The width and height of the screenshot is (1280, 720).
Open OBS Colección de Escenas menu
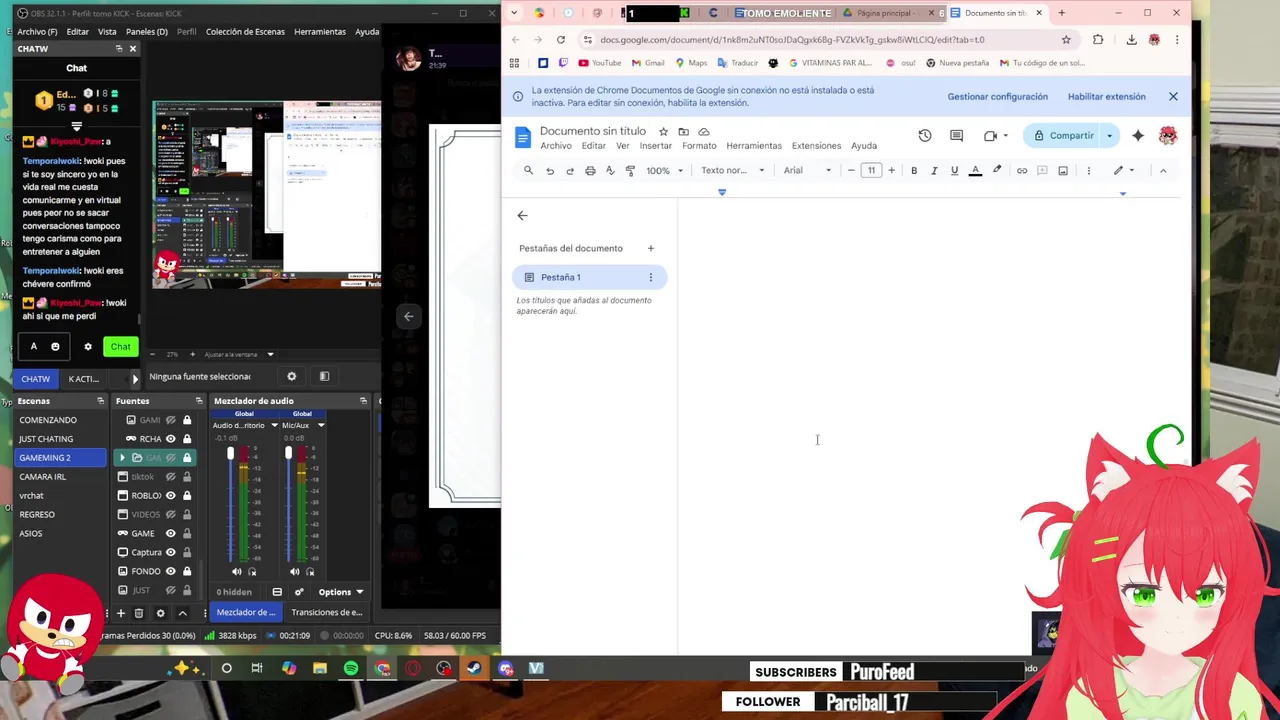pos(245,32)
